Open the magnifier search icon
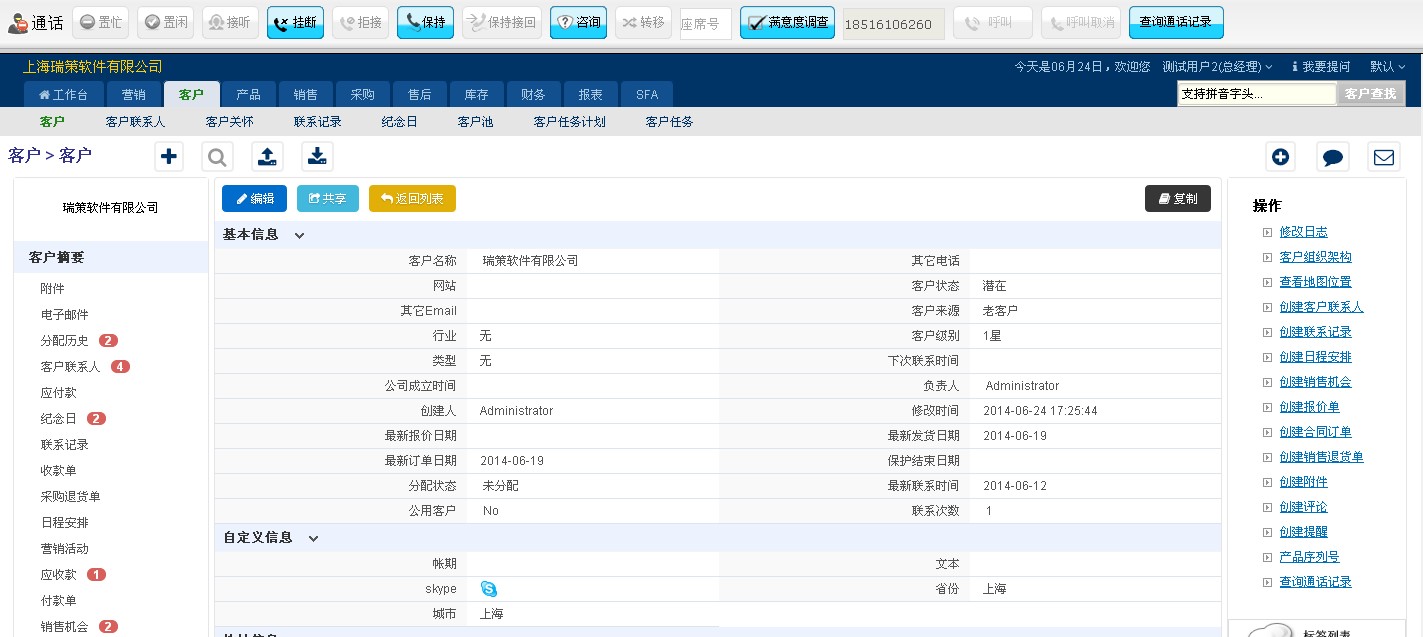1423x637 pixels. 217,156
